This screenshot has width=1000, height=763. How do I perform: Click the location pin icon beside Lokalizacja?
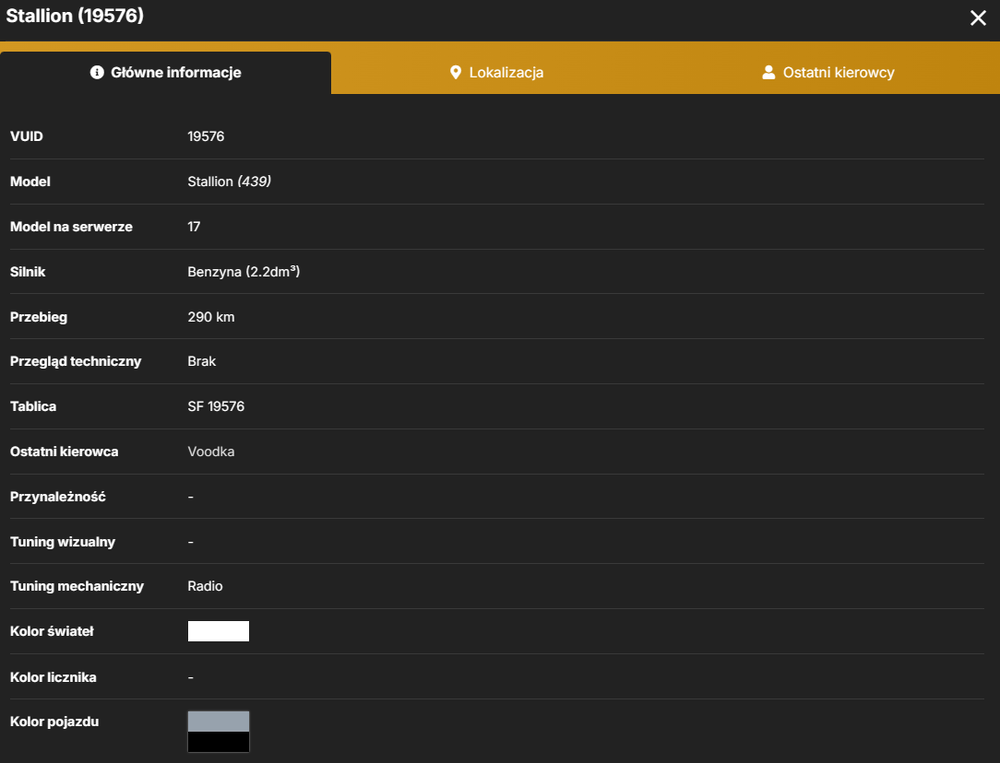455,72
